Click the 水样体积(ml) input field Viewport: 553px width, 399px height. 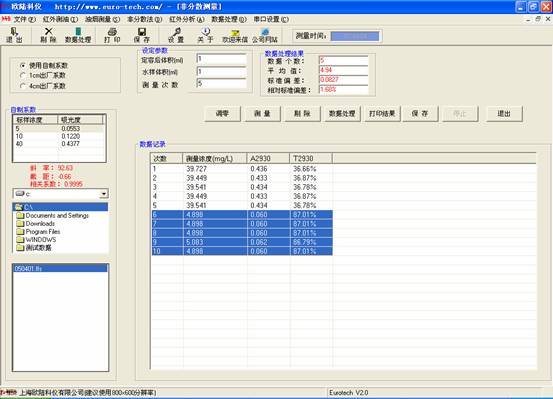(x=221, y=72)
